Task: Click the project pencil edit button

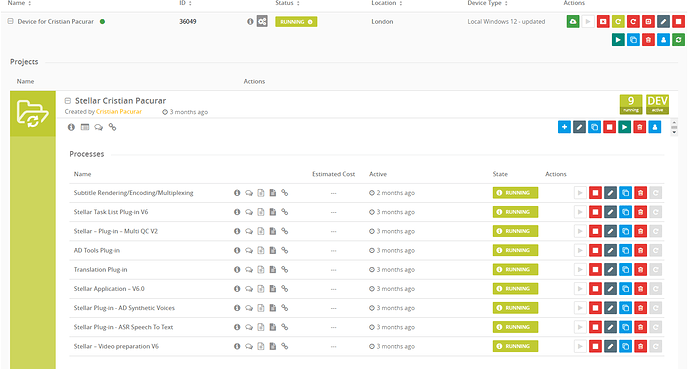Action: click(579, 127)
